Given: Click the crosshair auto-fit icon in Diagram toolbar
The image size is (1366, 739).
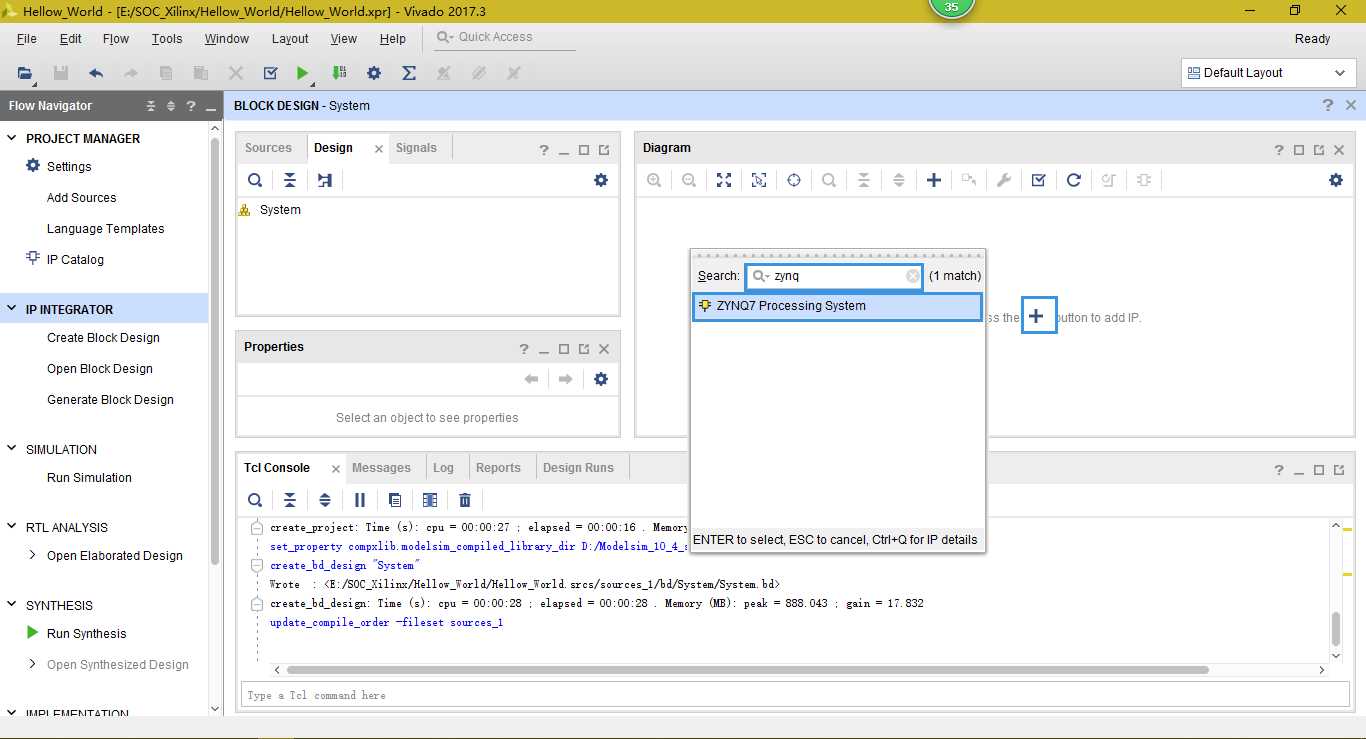Looking at the screenshot, I should point(794,180).
